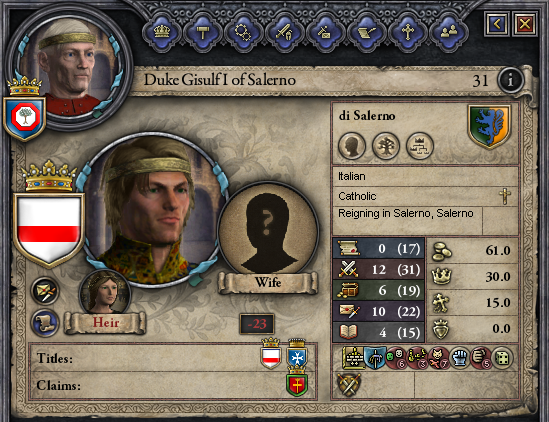Open the factions people tab icon
The image size is (549, 422).
pos(449,33)
